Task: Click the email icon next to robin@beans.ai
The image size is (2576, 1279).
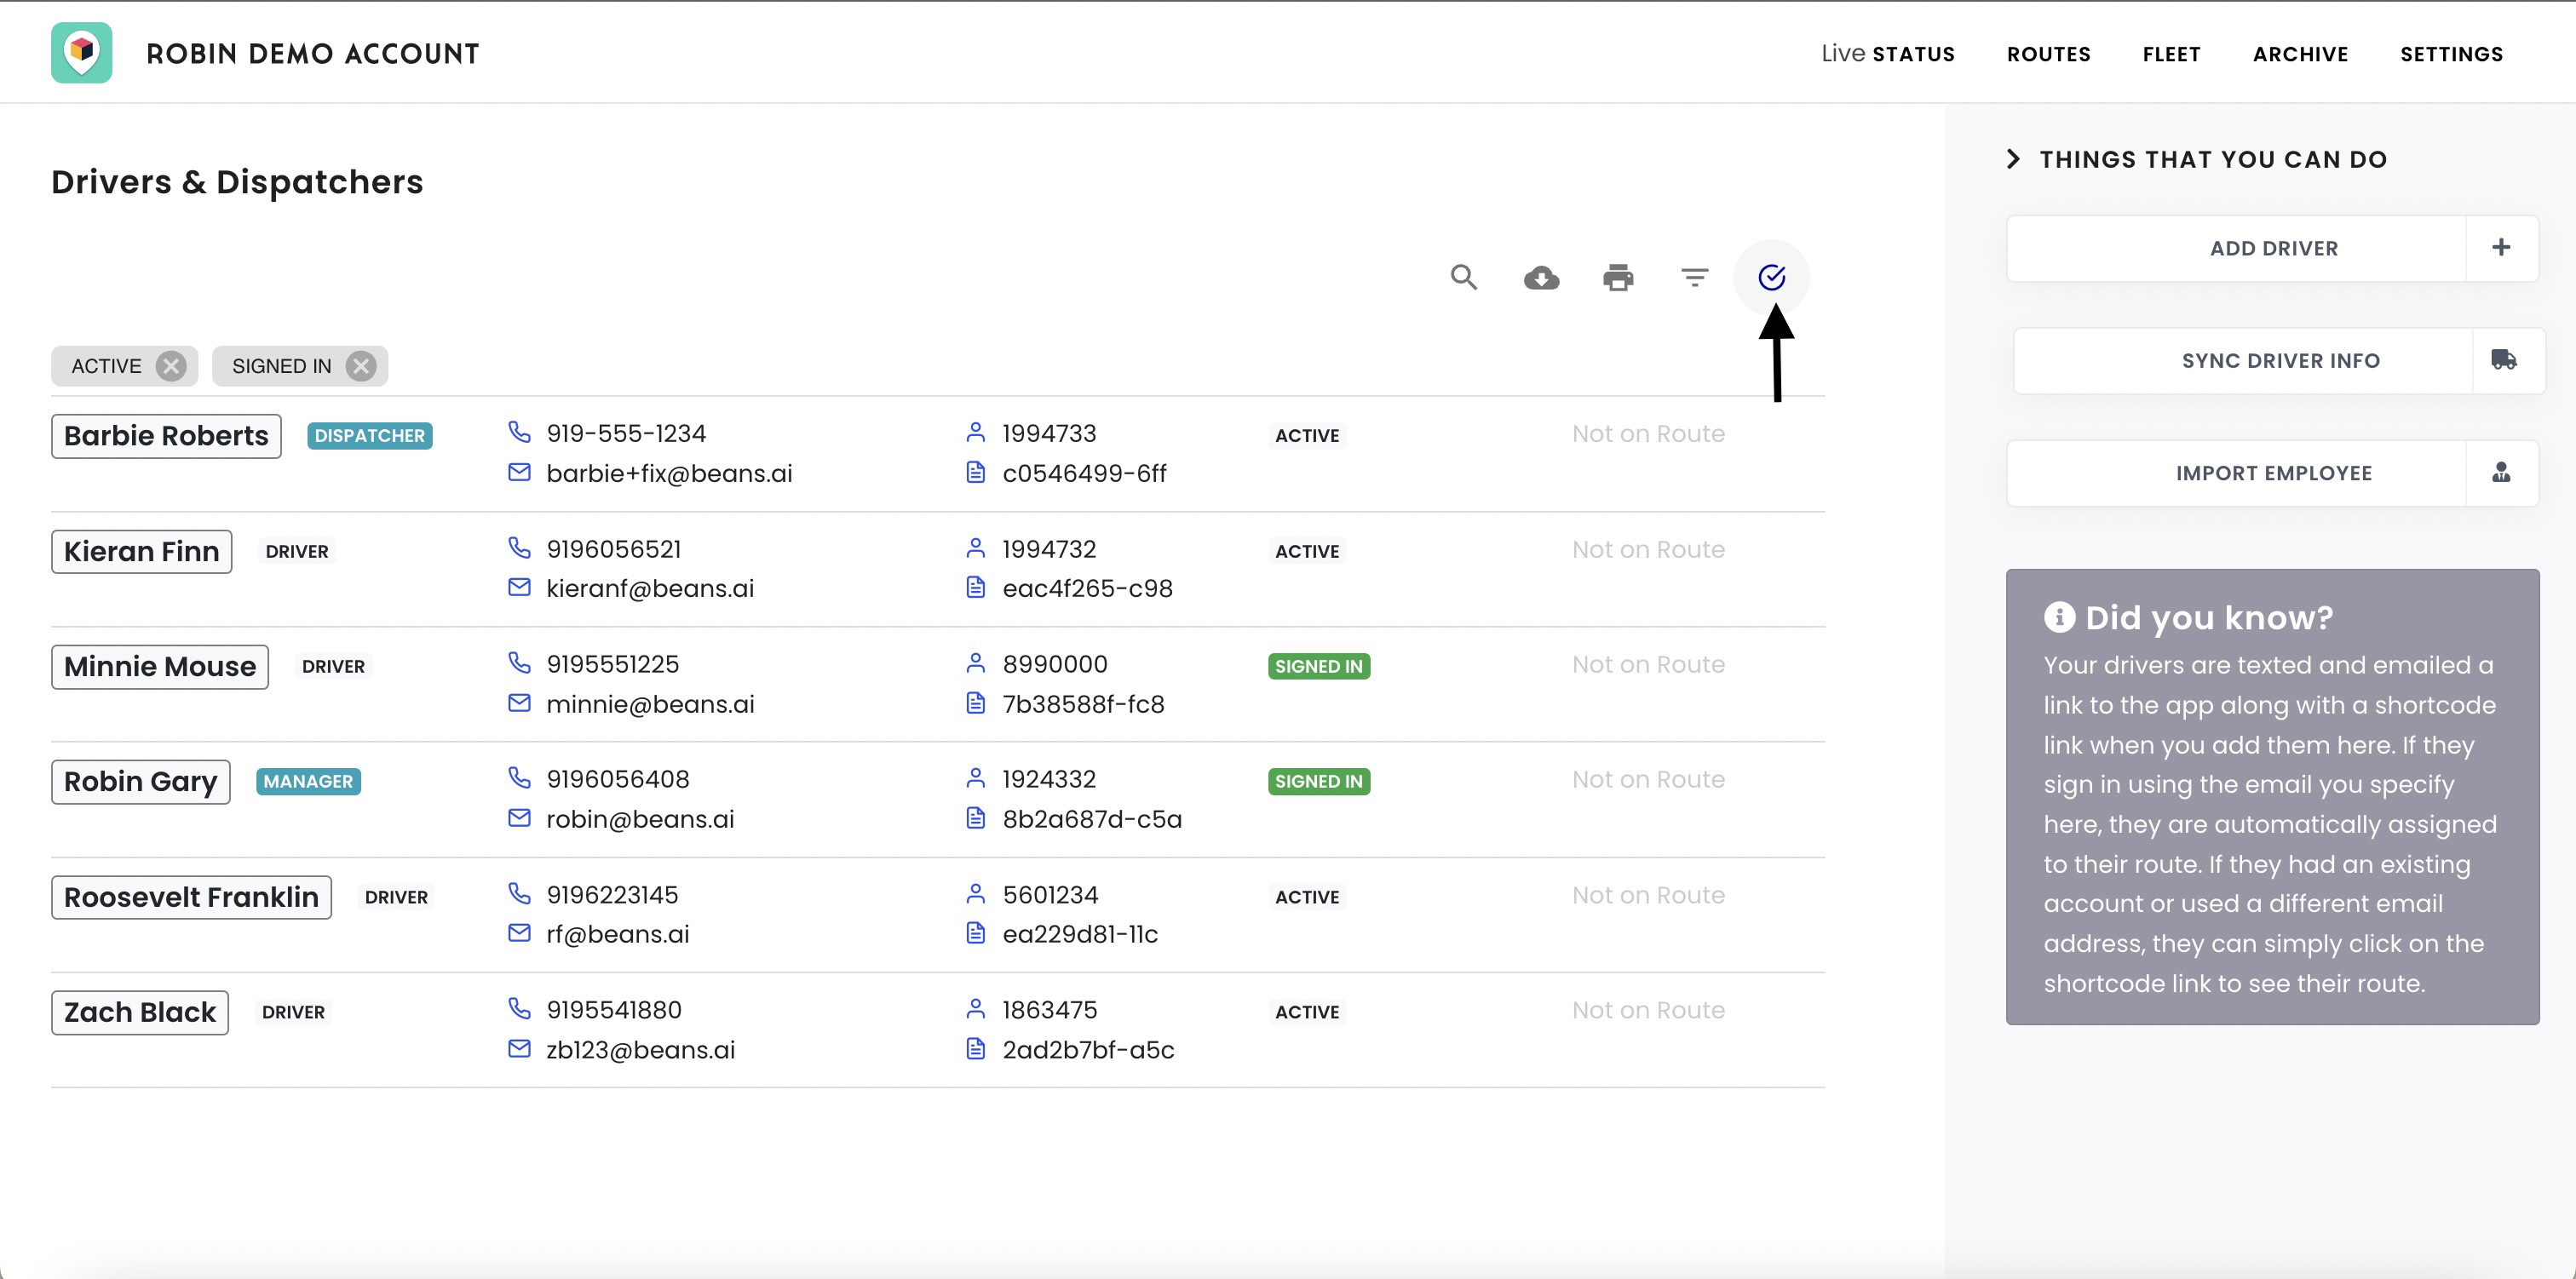Action: tap(519, 818)
